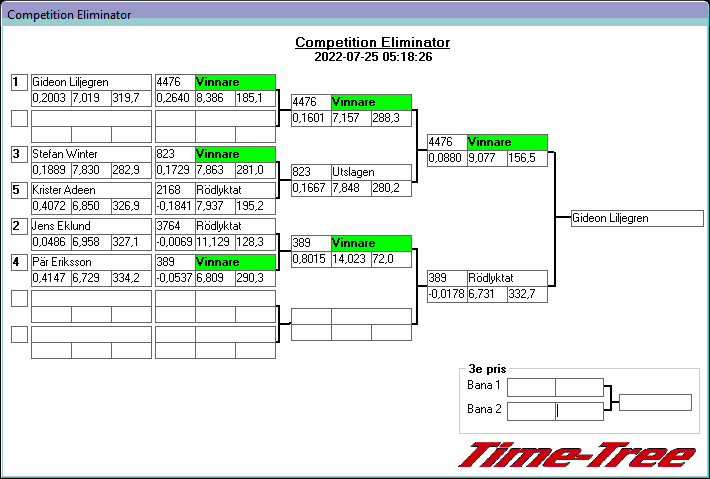Select the Stefan Winter name field
710x479 pixels.
[91, 154]
